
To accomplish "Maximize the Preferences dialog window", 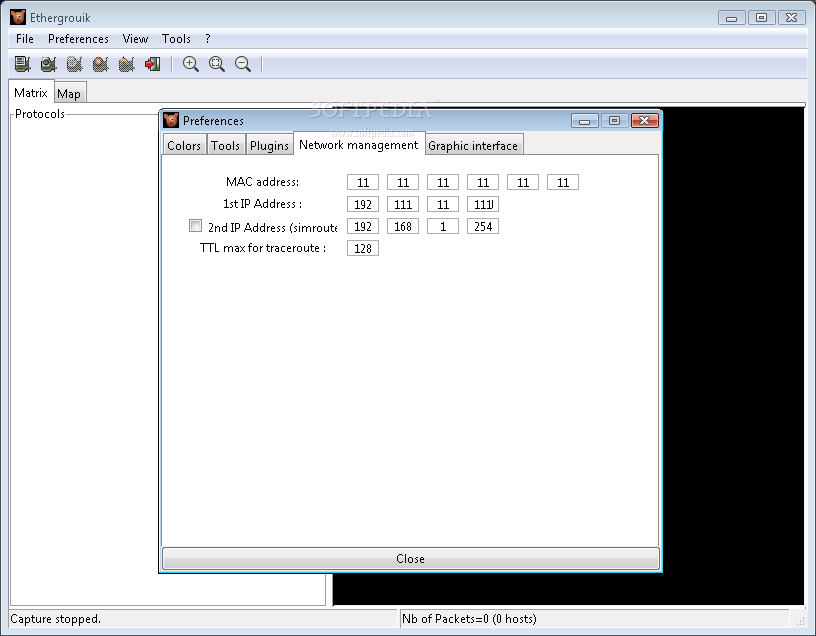I will pos(615,120).
